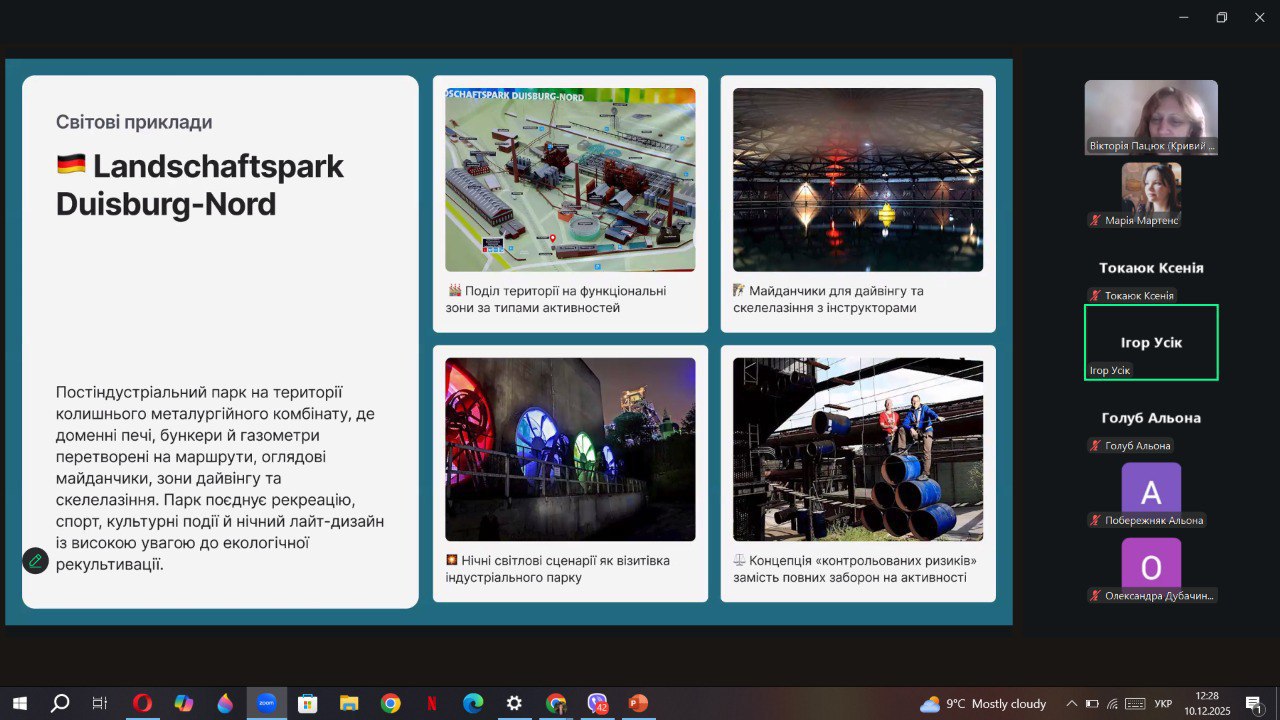This screenshot has width=1280, height=720.
Task: Open the Copilot taskbar icon
Action: click(184, 703)
